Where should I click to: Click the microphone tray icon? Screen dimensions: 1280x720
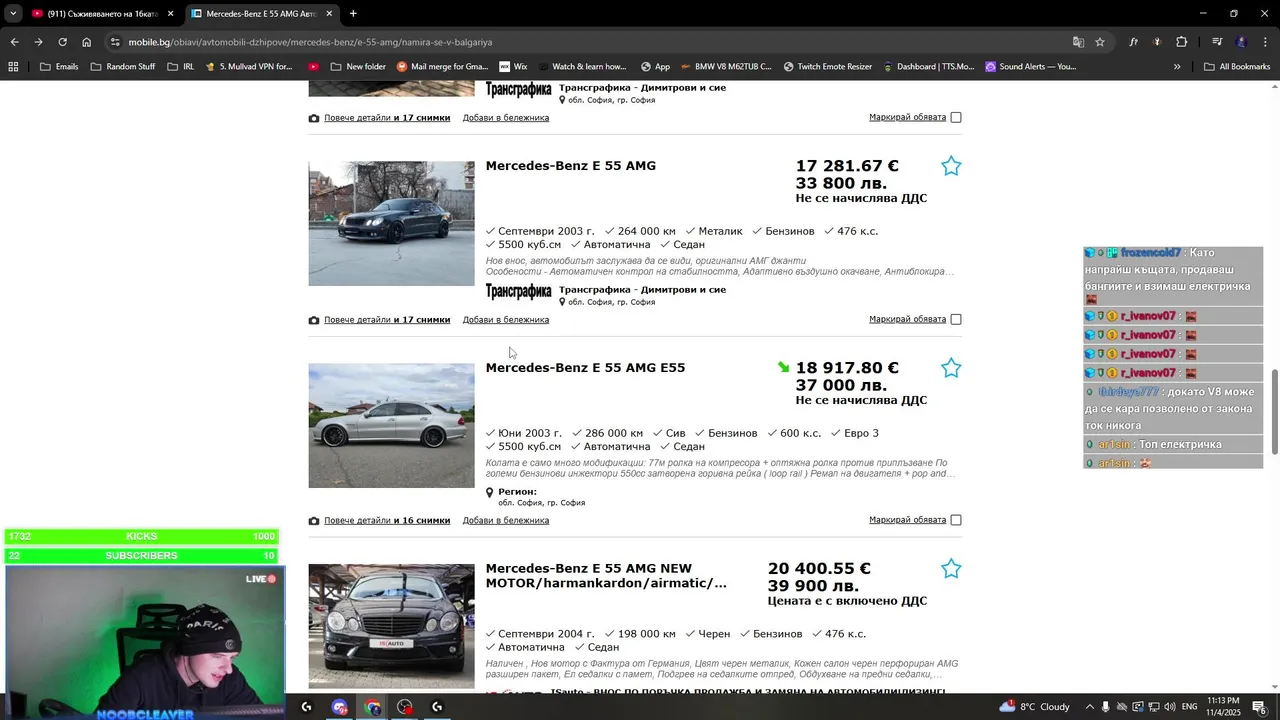pos(1105,707)
